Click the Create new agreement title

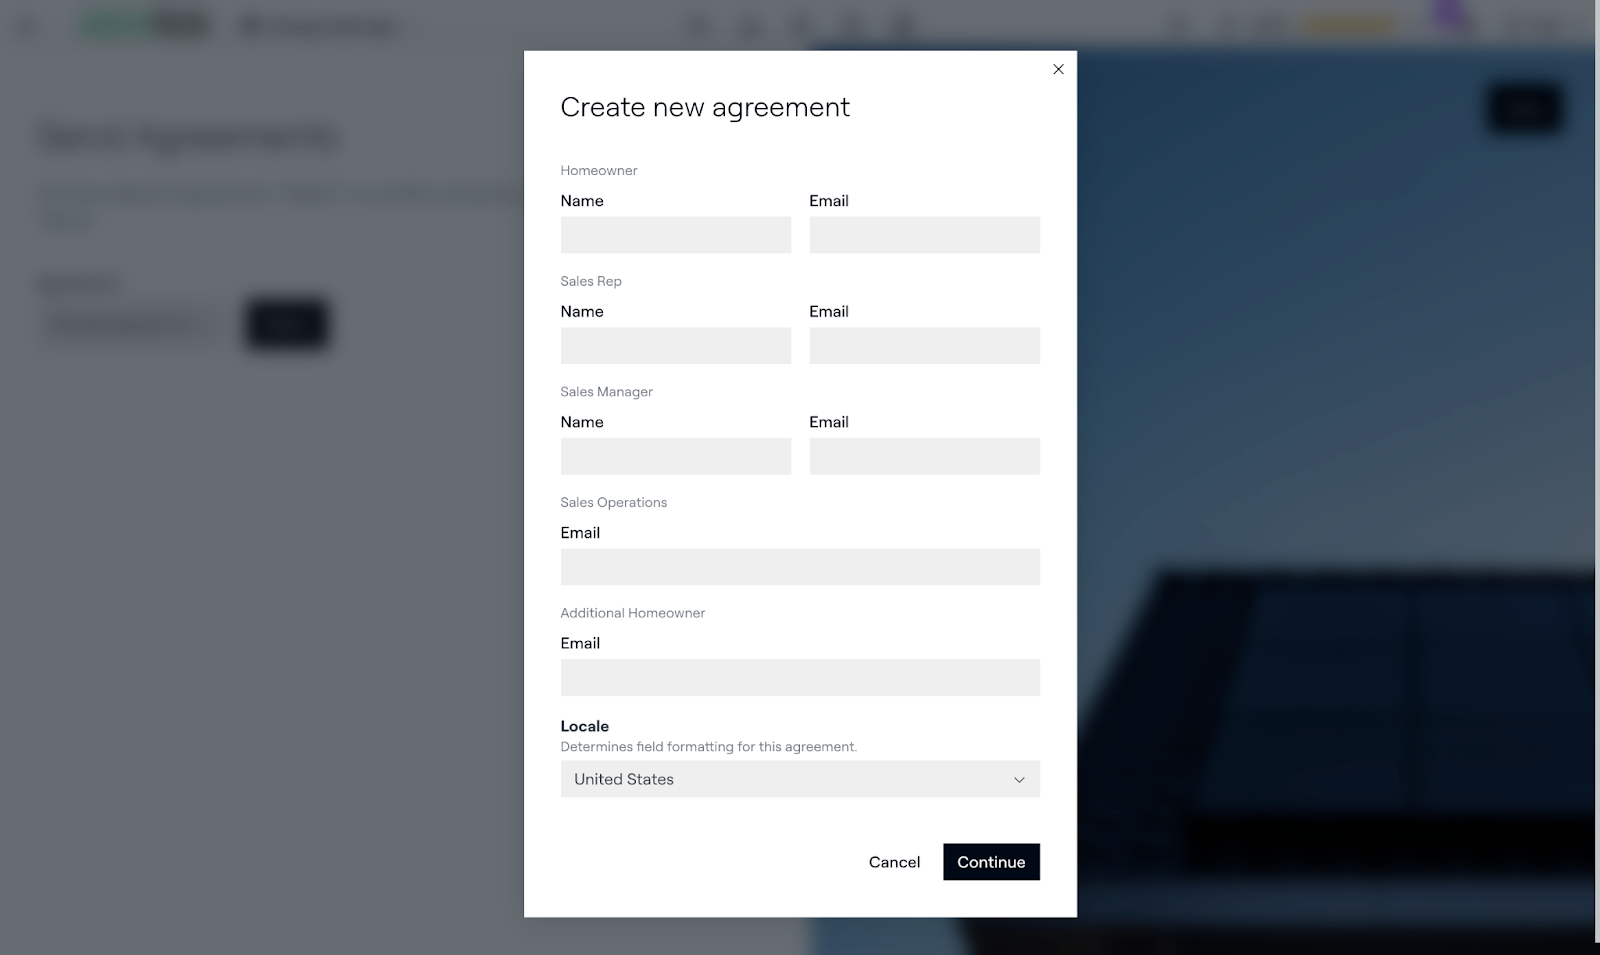click(x=704, y=107)
